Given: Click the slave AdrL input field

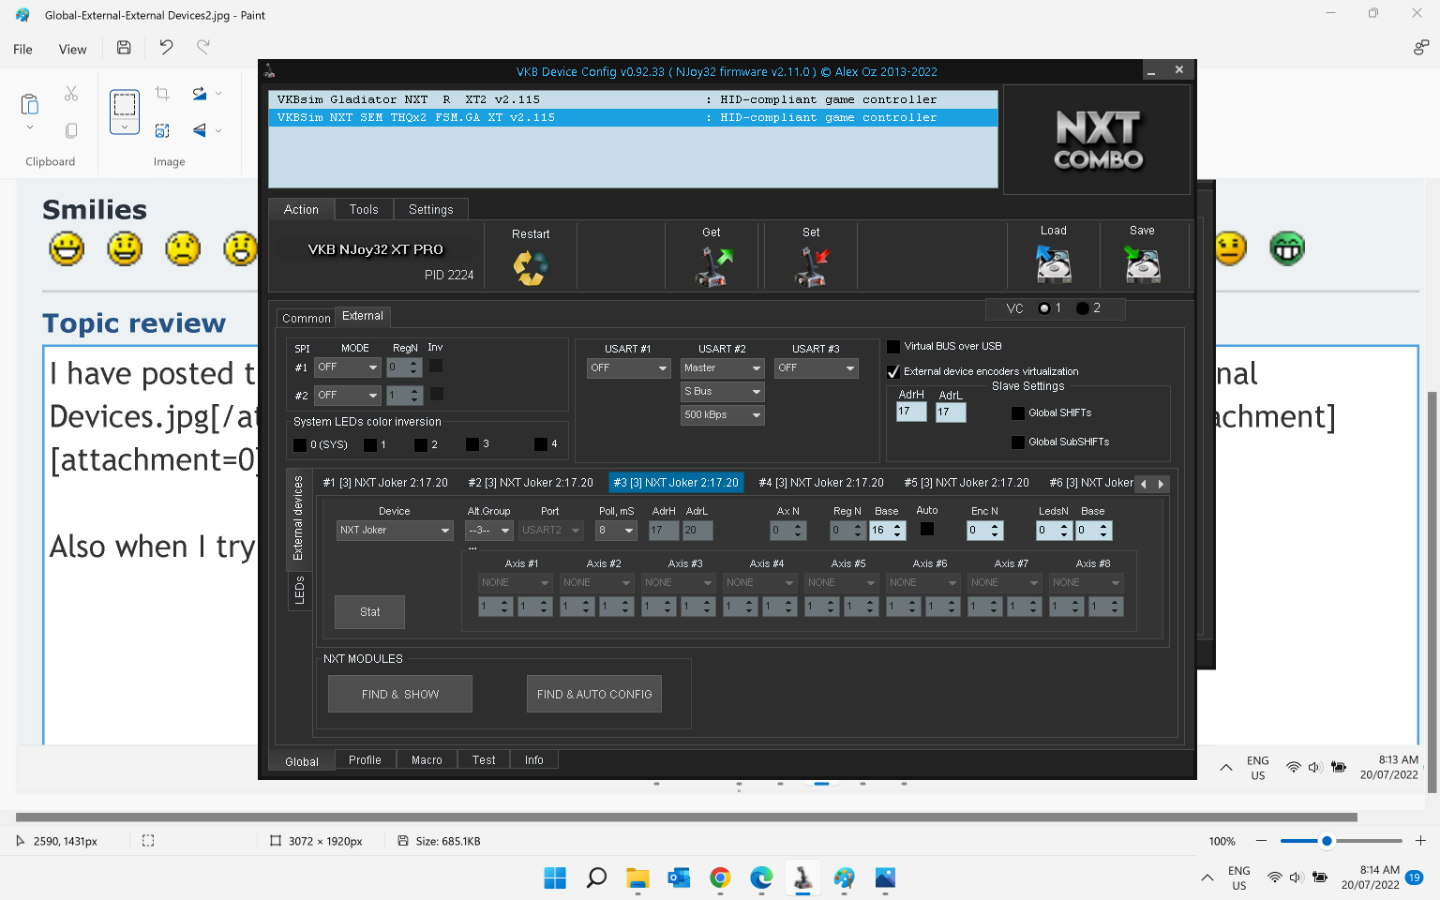Looking at the screenshot, I should (x=951, y=412).
